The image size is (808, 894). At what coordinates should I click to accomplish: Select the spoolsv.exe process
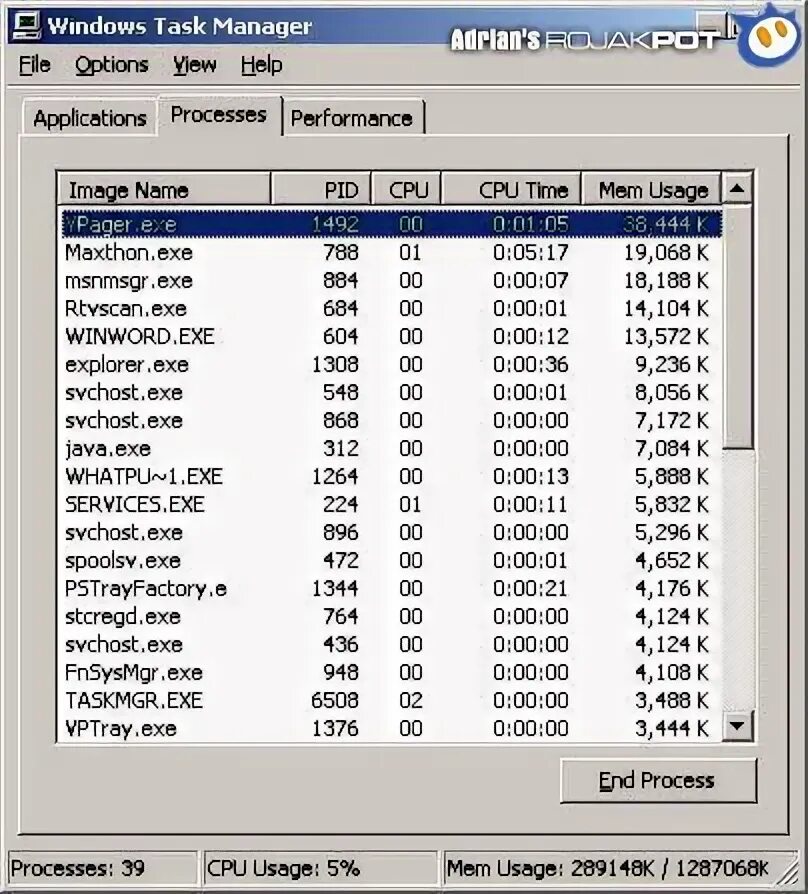(x=390, y=560)
